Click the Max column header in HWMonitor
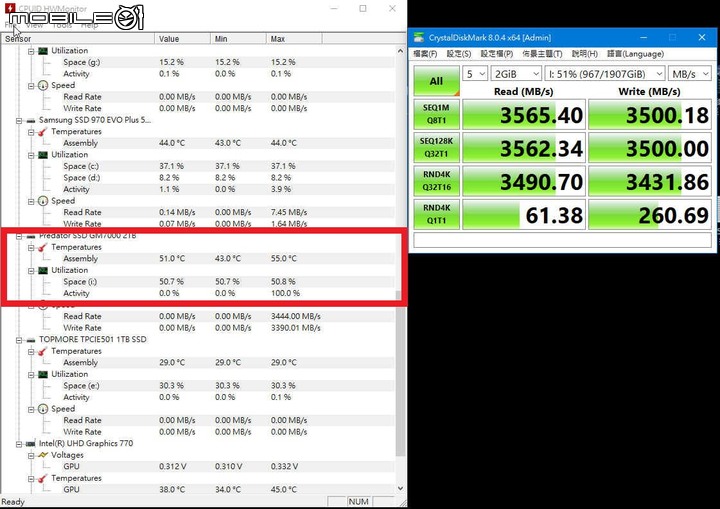The image size is (720, 509). [294, 39]
